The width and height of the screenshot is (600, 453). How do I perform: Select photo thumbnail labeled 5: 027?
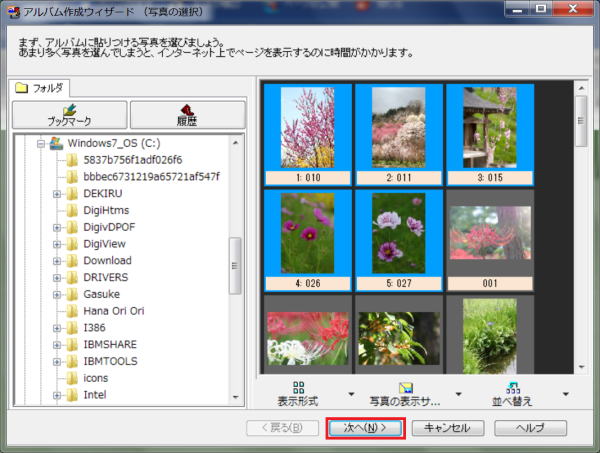pos(399,240)
